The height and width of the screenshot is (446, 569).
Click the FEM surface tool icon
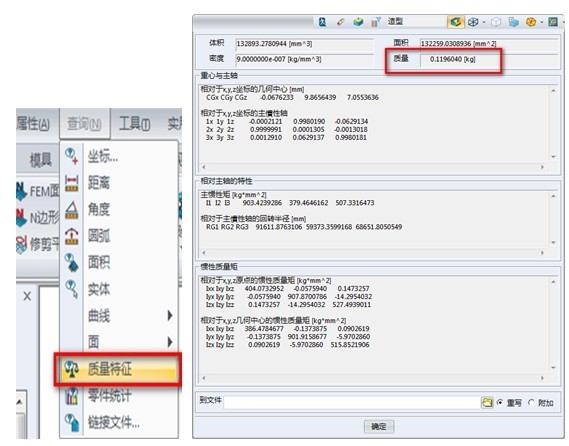(x=21, y=191)
